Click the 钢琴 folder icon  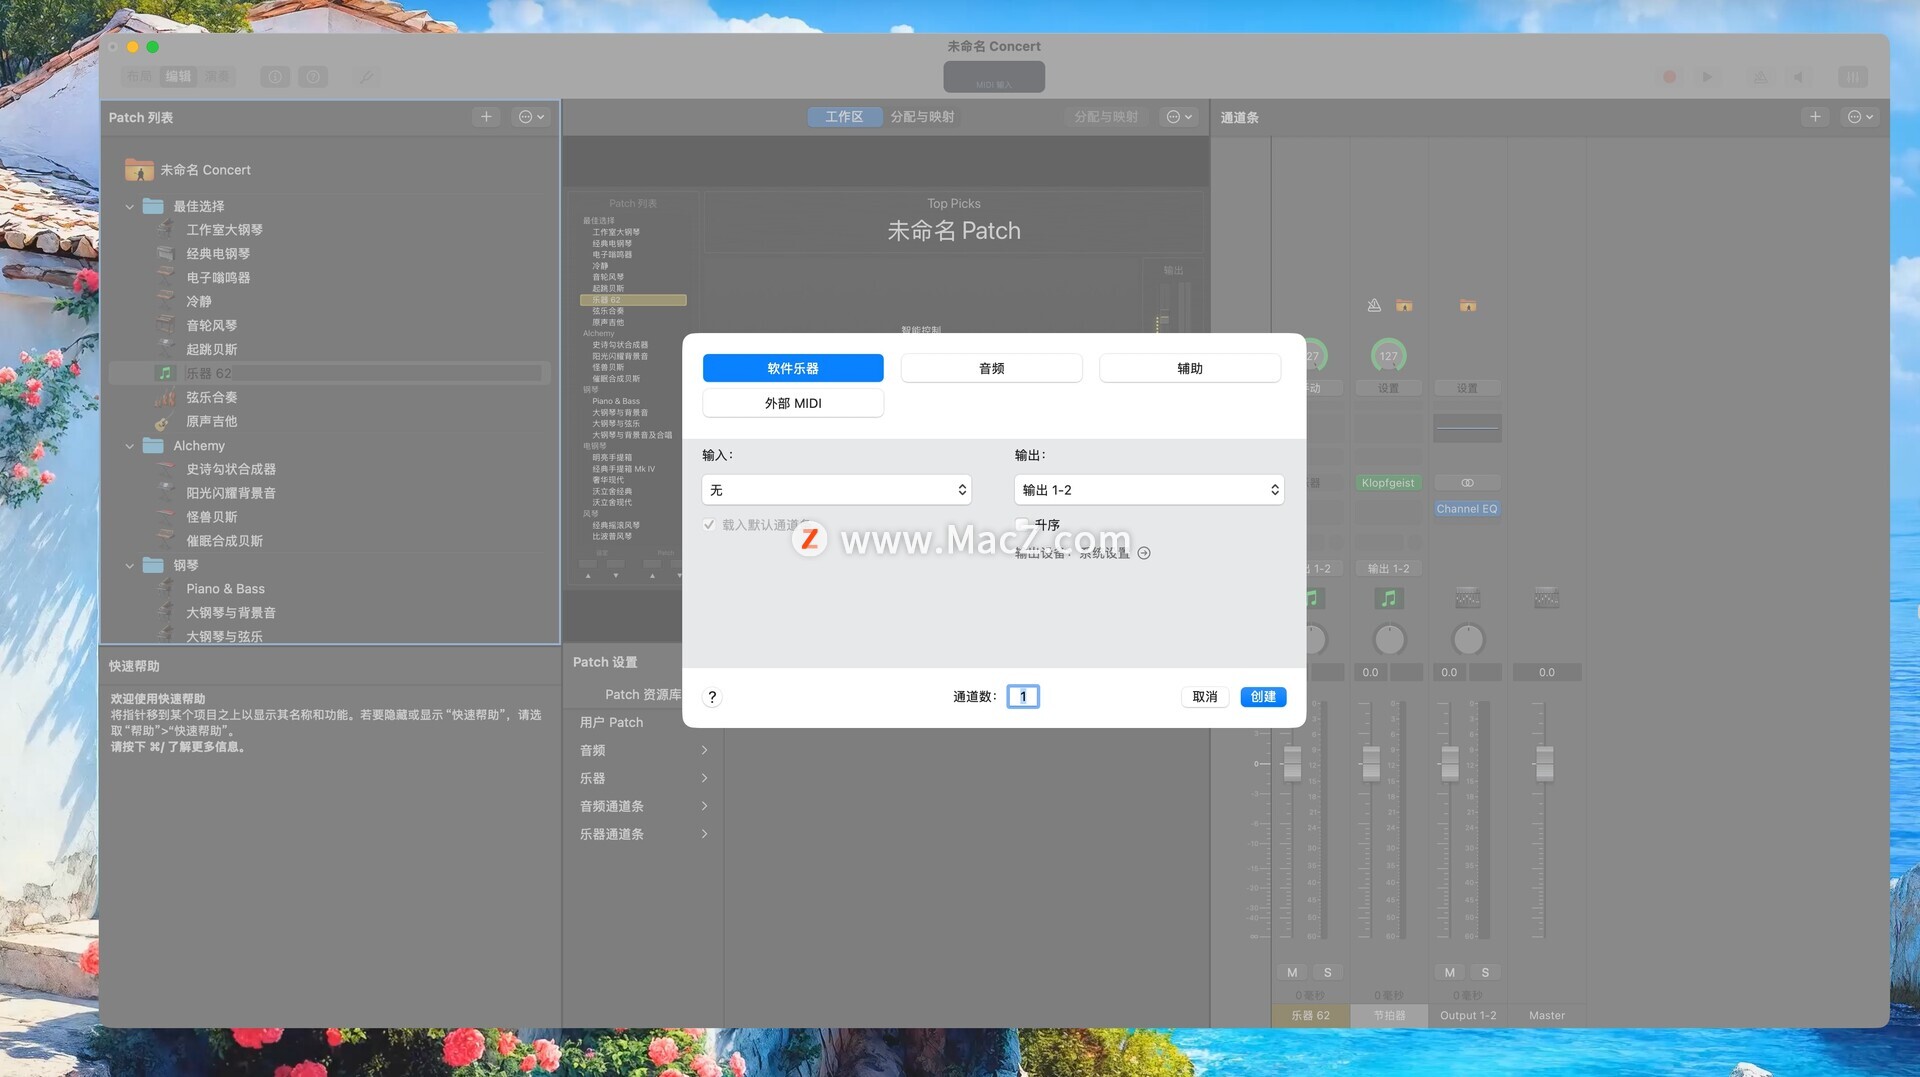pyautogui.click(x=153, y=565)
